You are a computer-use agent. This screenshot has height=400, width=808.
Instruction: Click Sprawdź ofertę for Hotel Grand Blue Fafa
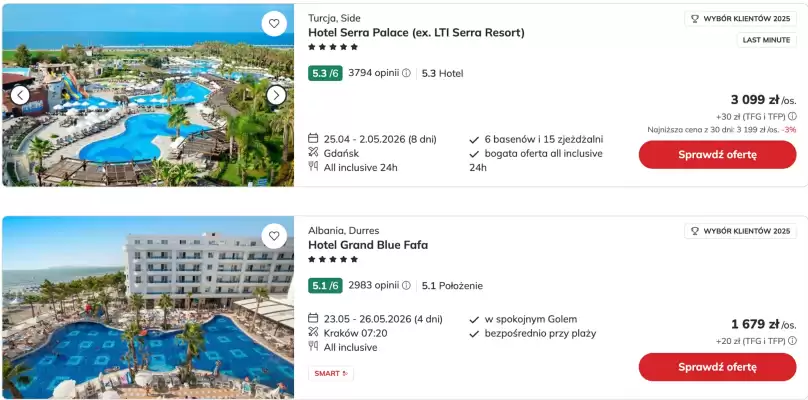(717, 367)
